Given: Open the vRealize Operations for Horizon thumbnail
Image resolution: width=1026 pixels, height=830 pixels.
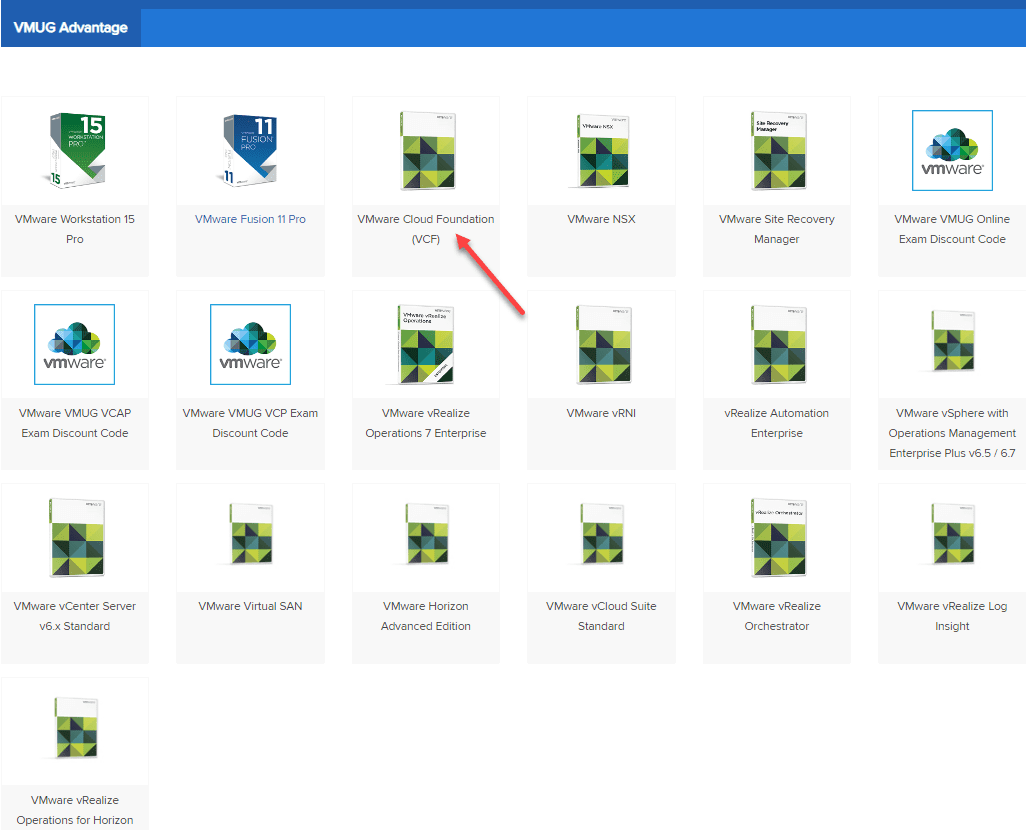Looking at the screenshot, I should [x=75, y=729].
